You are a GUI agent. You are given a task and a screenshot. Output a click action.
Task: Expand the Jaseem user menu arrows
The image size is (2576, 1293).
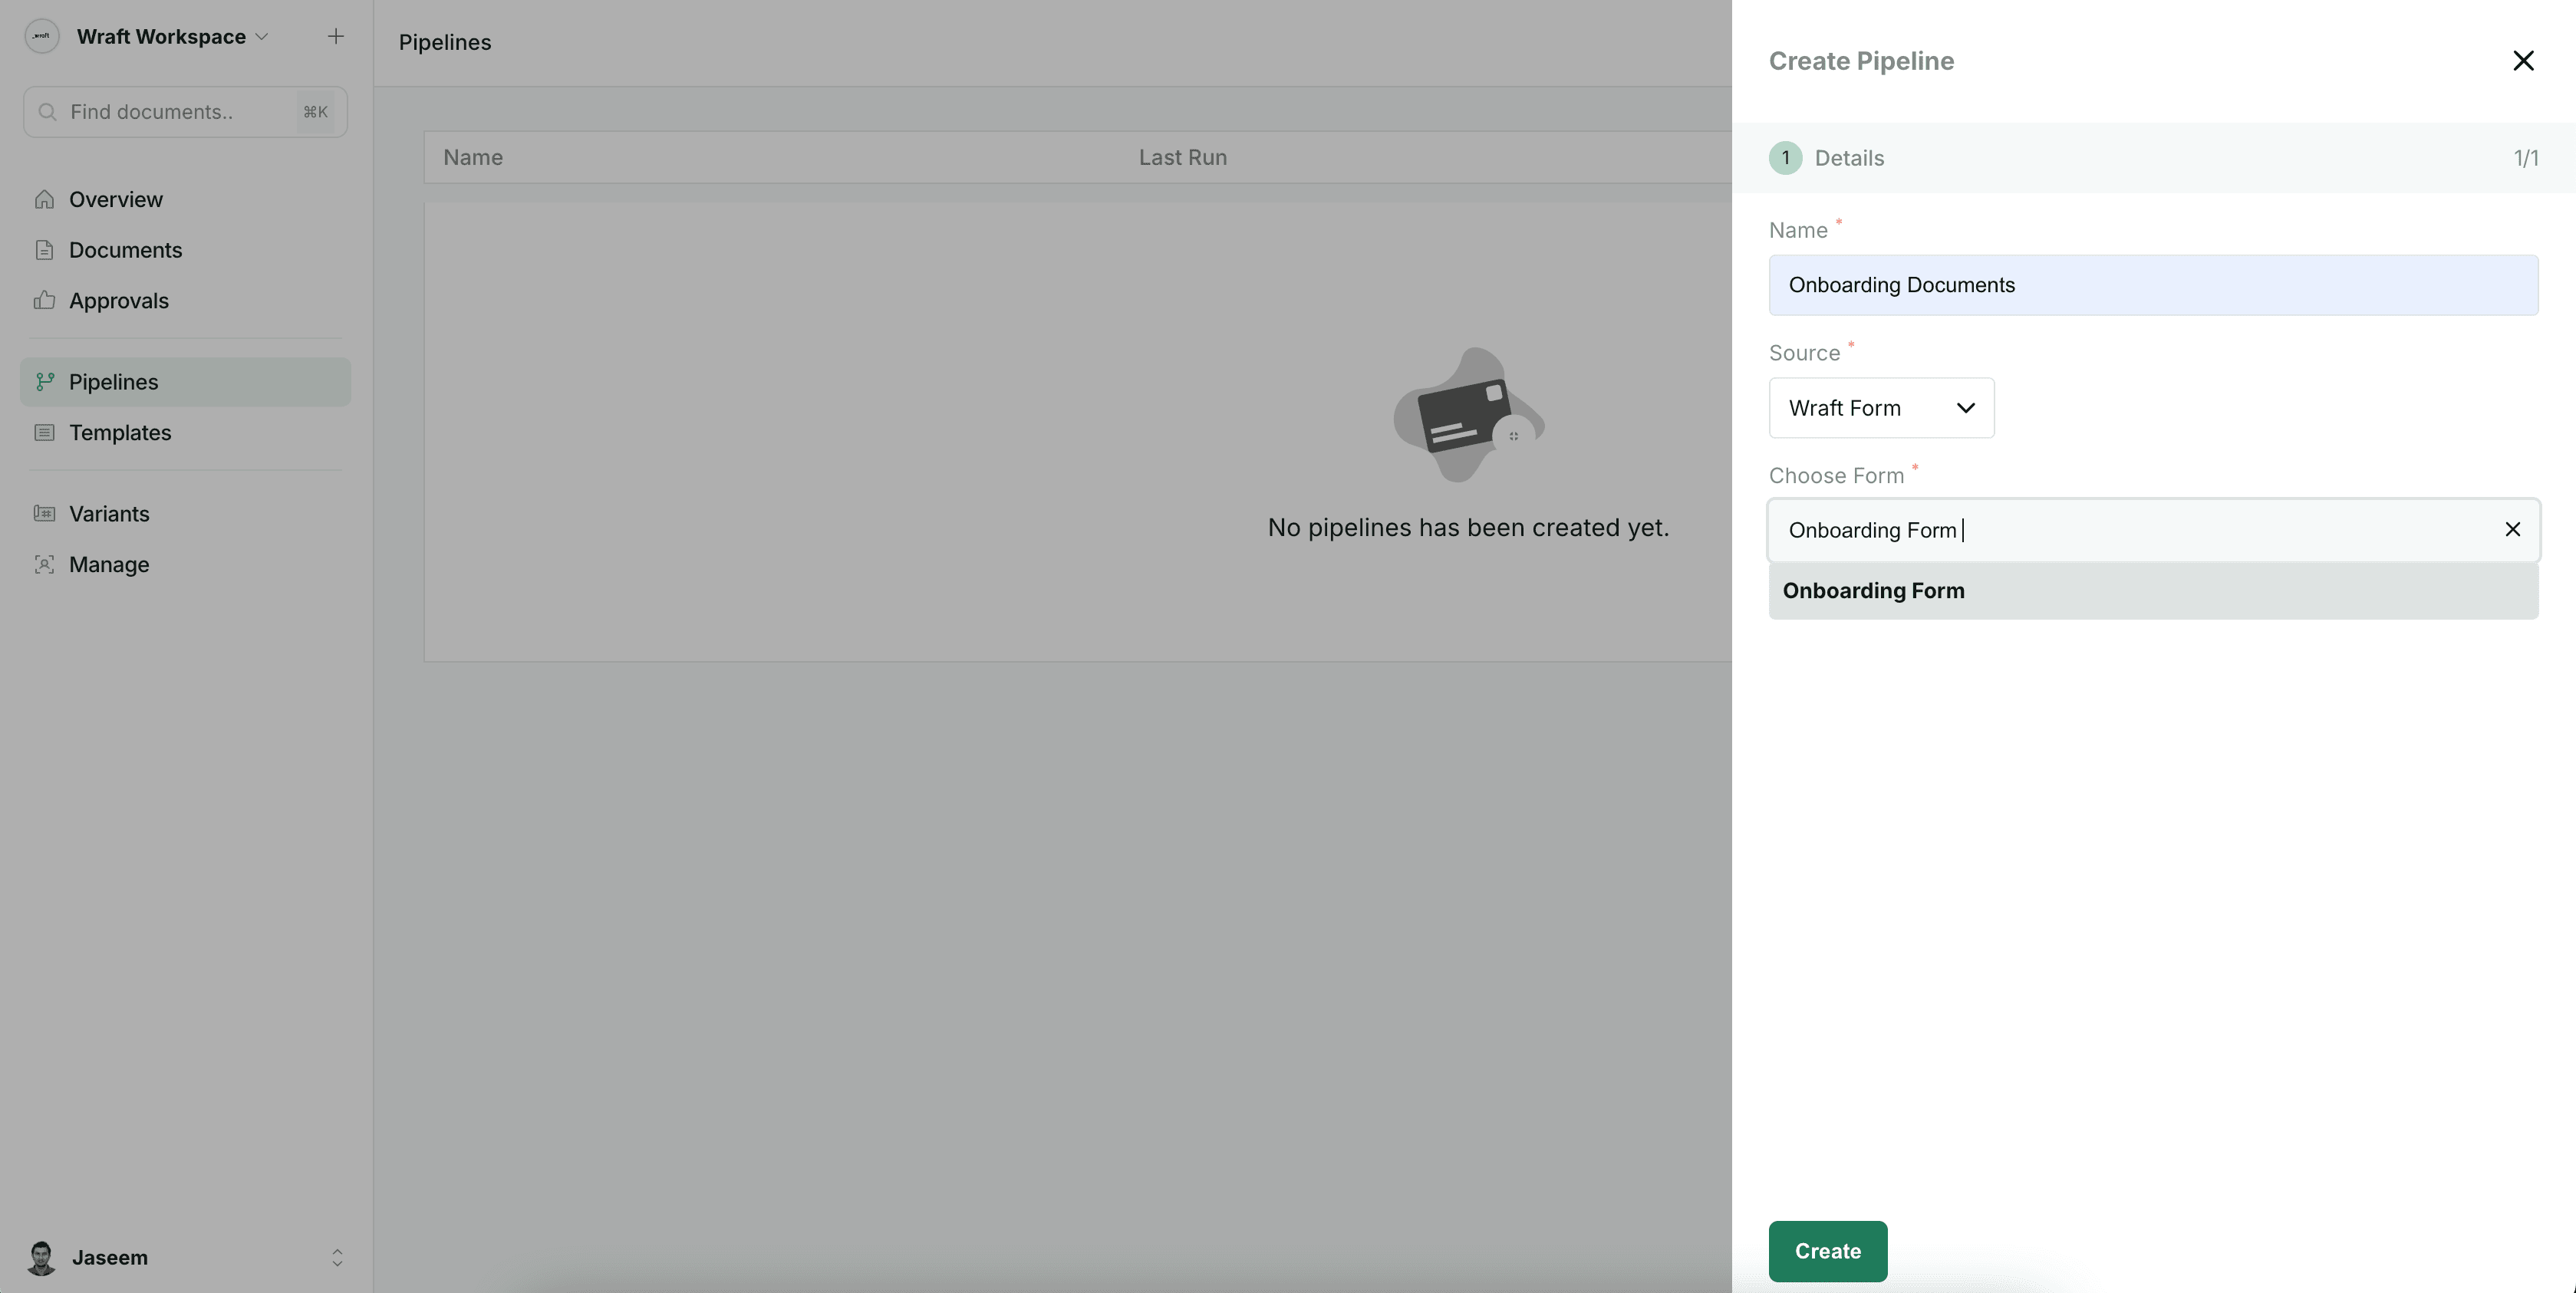(x=337, y=1258)
